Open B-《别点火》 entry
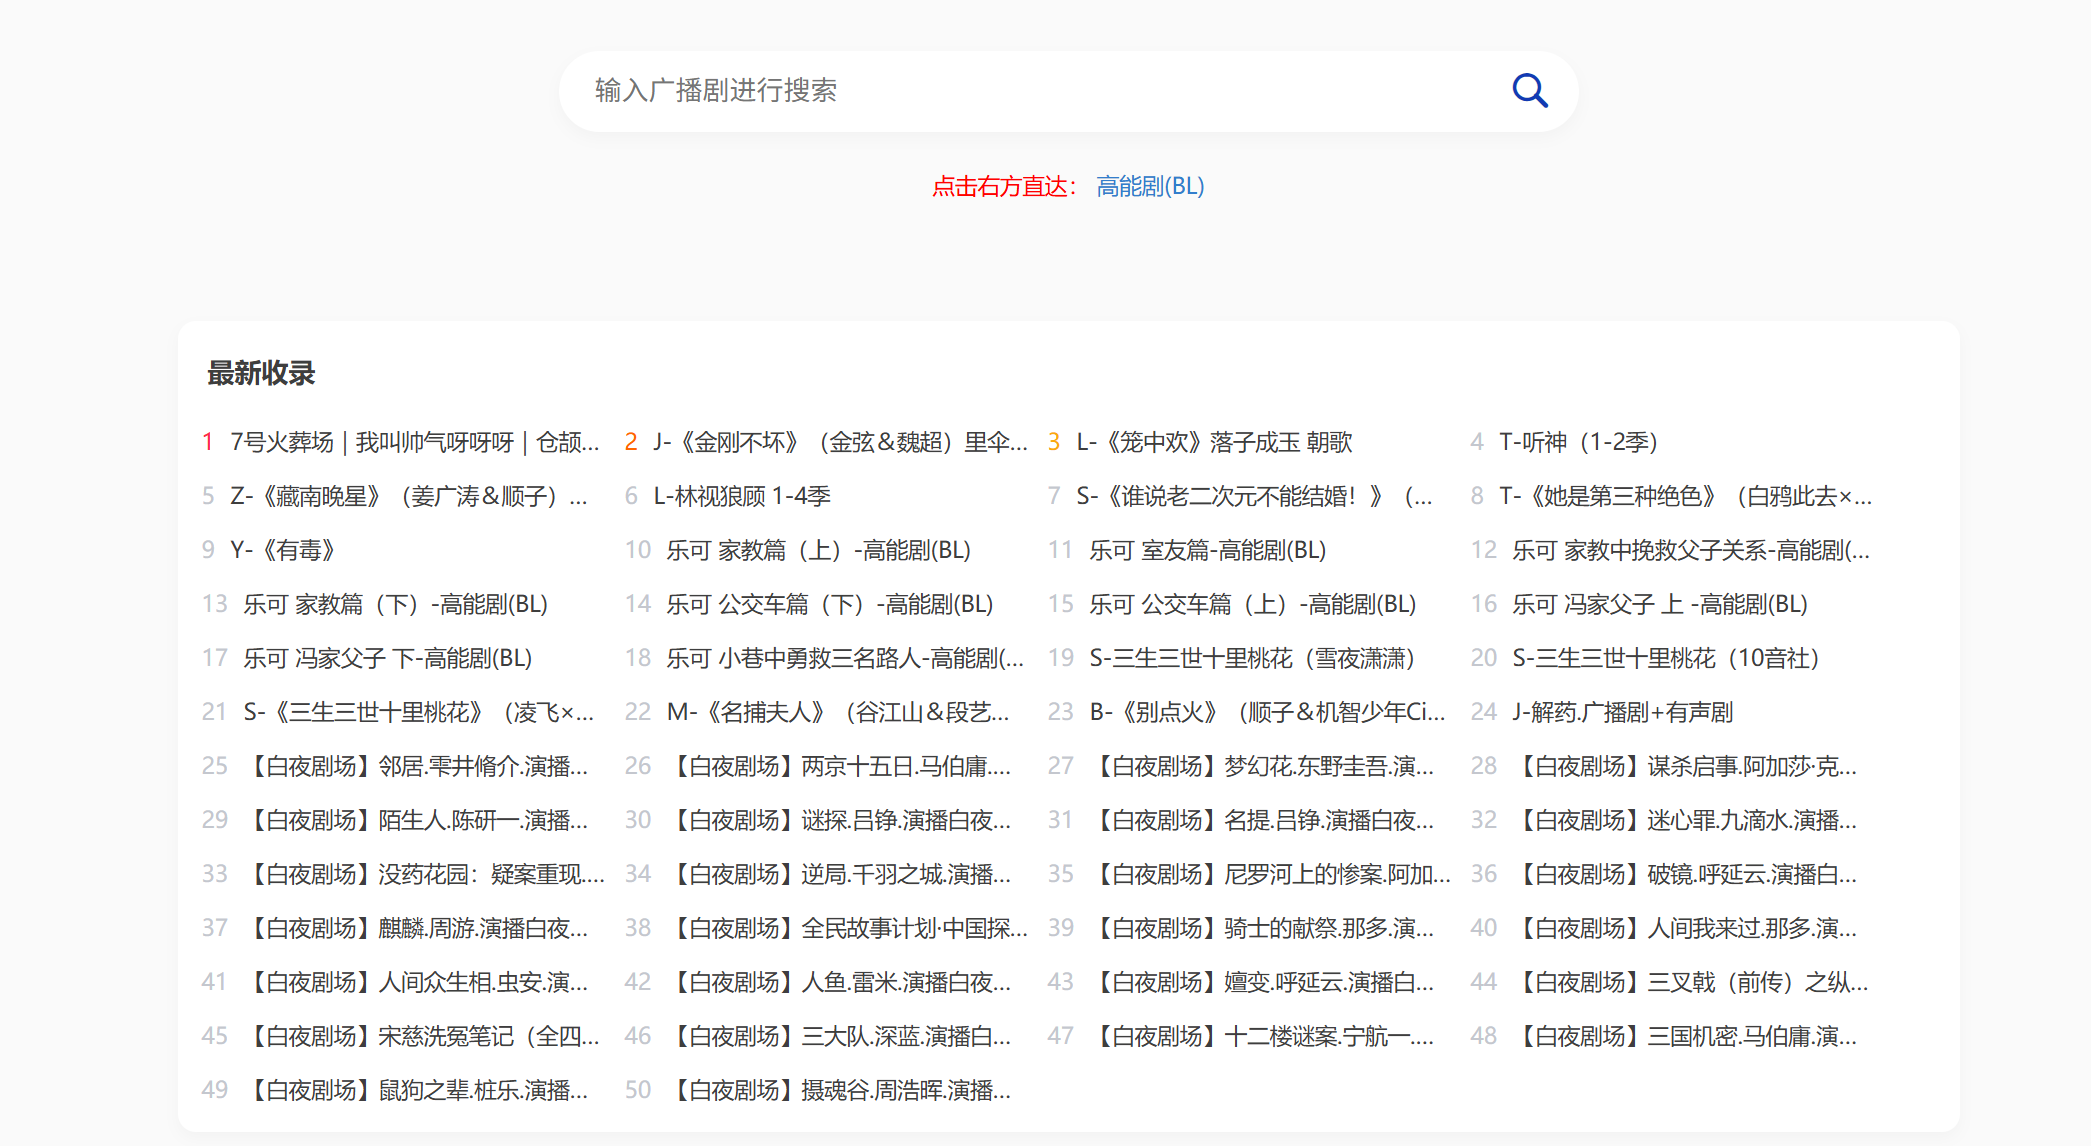The width and height of the screenshot is (2091, 1146). [x=1267, y=712]
